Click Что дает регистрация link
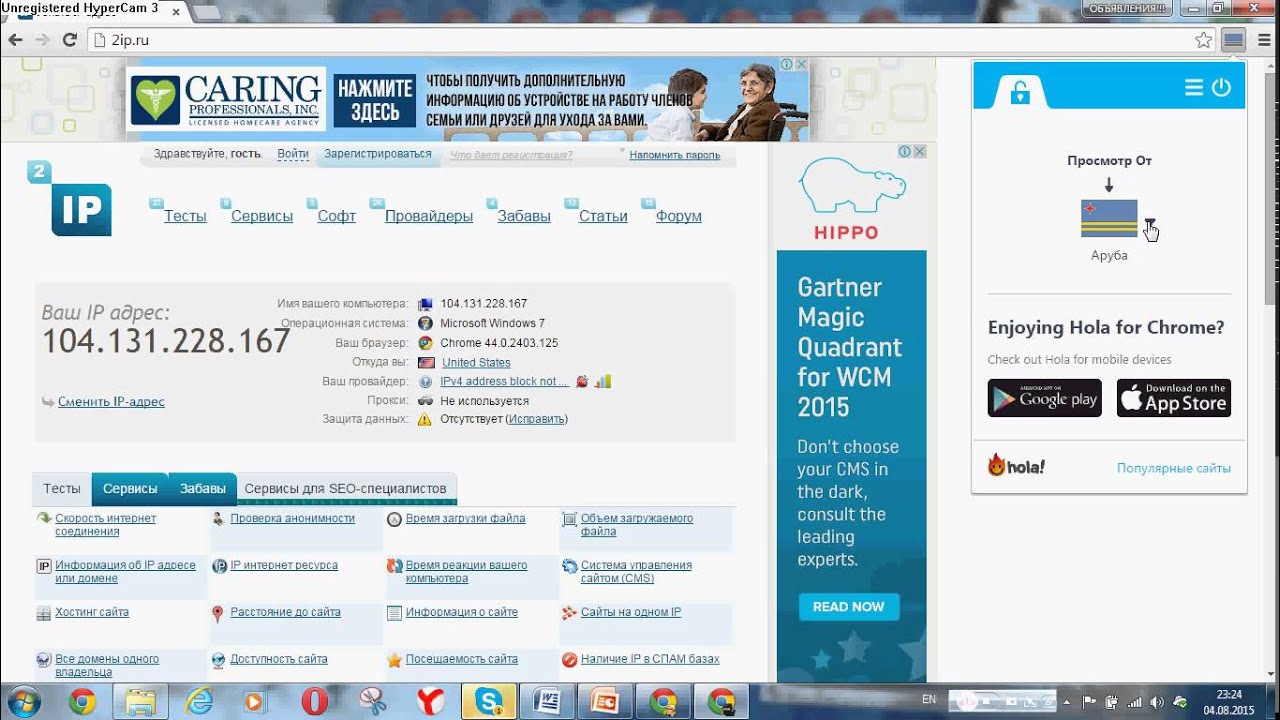The height and width of the screenshot is (720, 1280). coord(511,155)
